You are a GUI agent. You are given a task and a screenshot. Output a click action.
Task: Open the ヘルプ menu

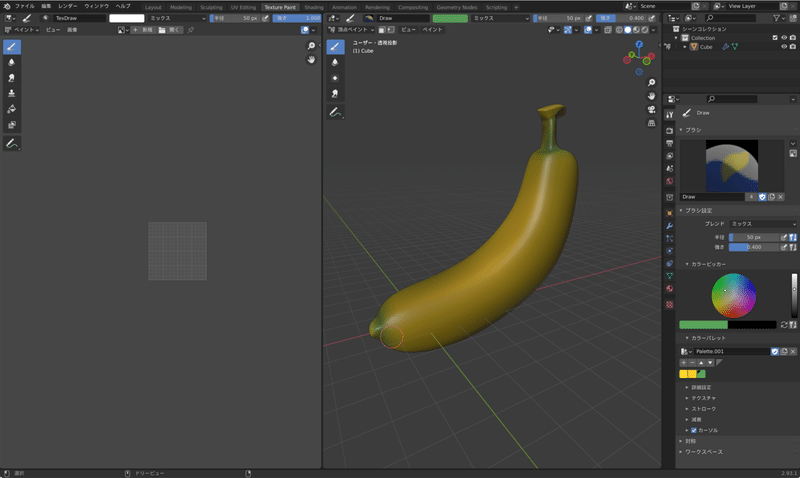point(123,6)
